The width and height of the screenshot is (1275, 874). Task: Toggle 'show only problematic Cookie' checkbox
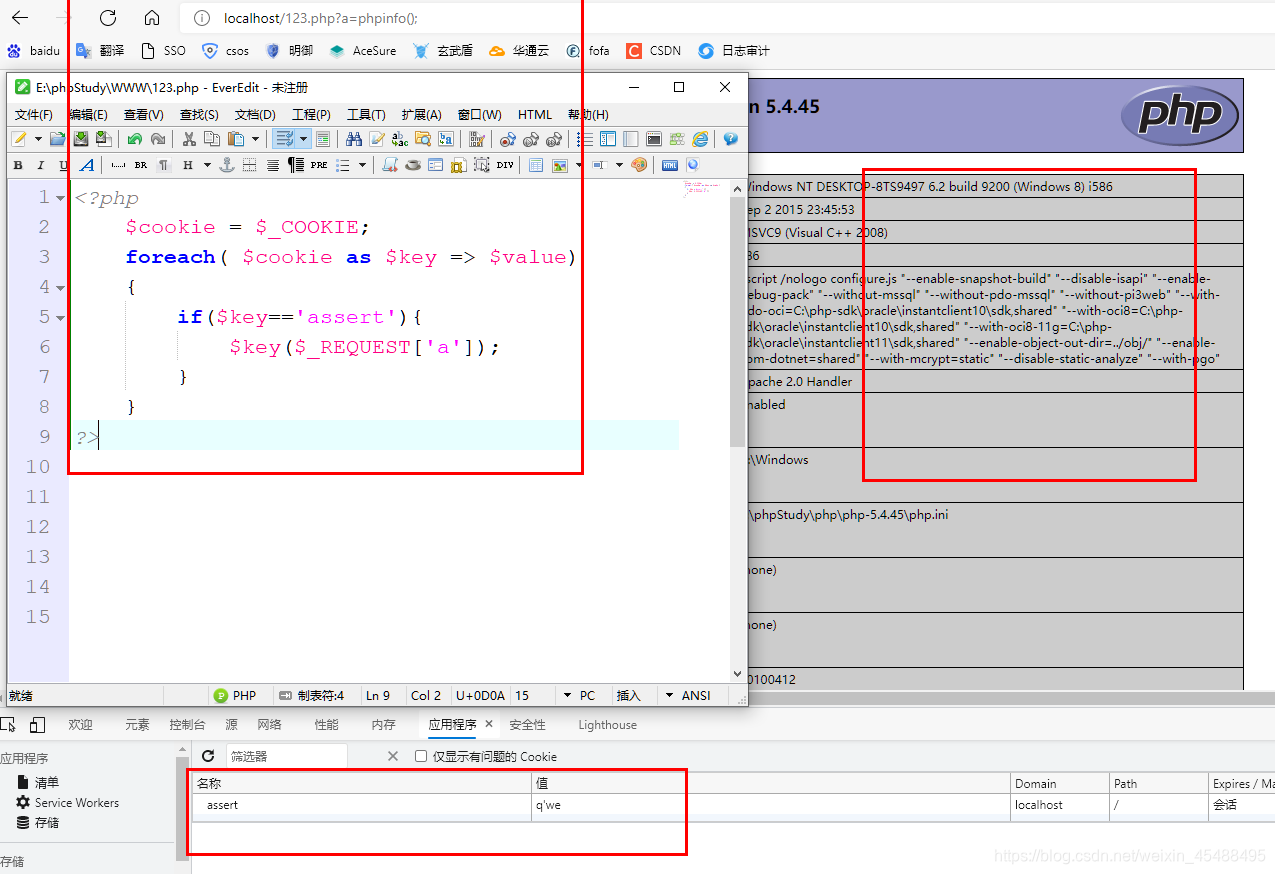pos(421,756)
